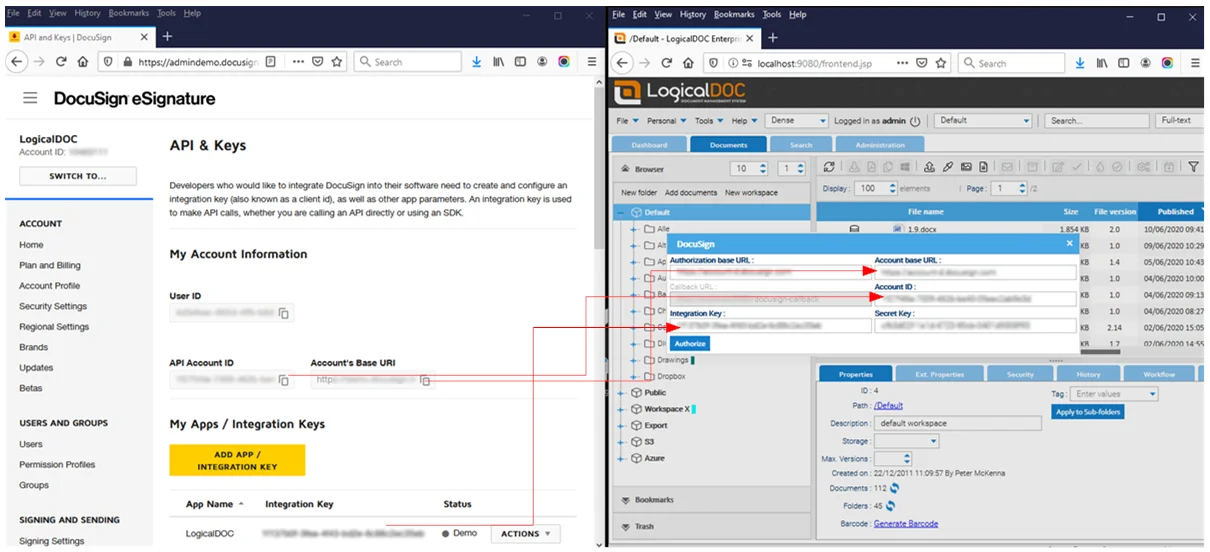Click the envelope email icon in documents toolbar

tap(1008, 167)
